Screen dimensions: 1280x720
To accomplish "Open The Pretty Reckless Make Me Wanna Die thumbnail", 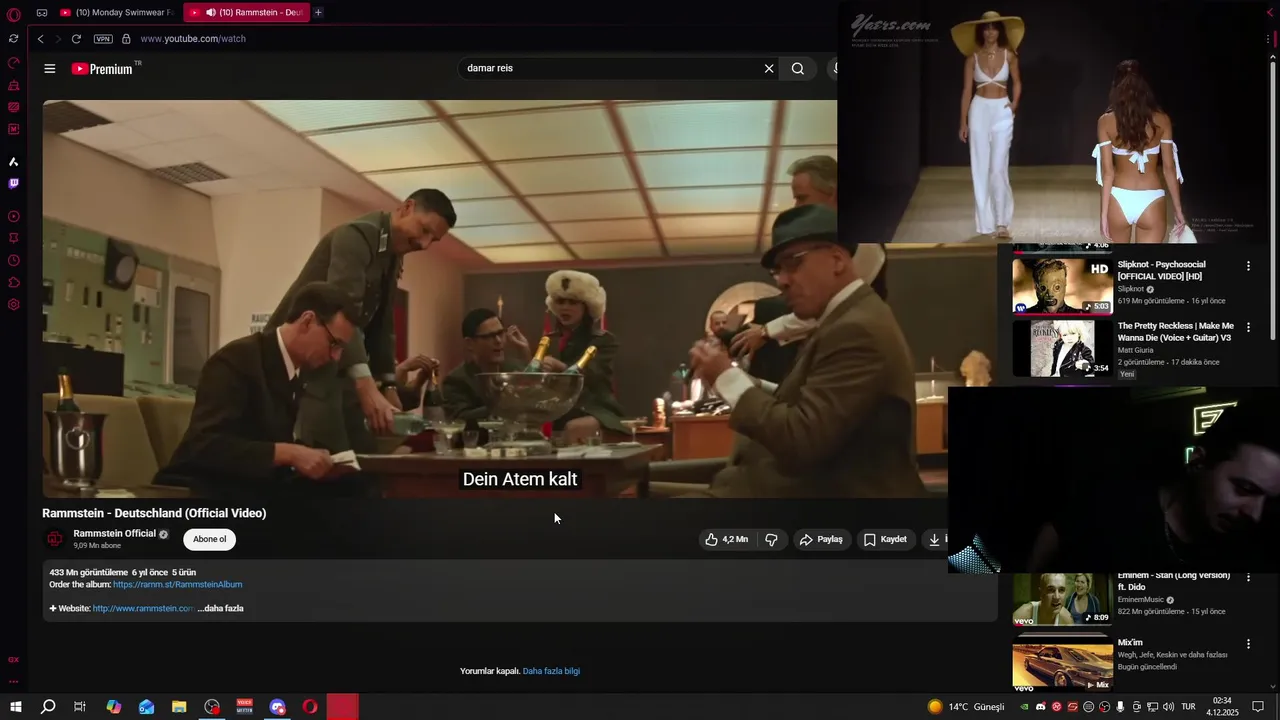I will coord(1062,348).
